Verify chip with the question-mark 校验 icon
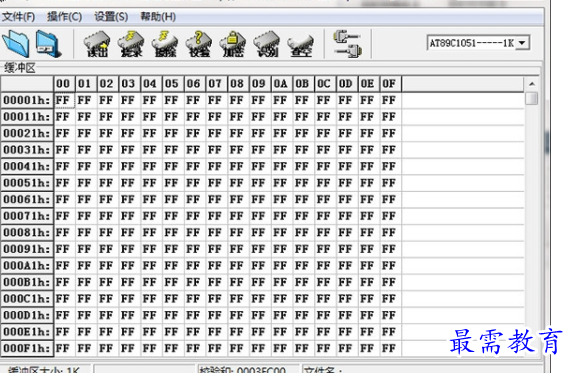The width and height of the screenshot is (571, 373). pyautogui.click(x=199, y=44)
